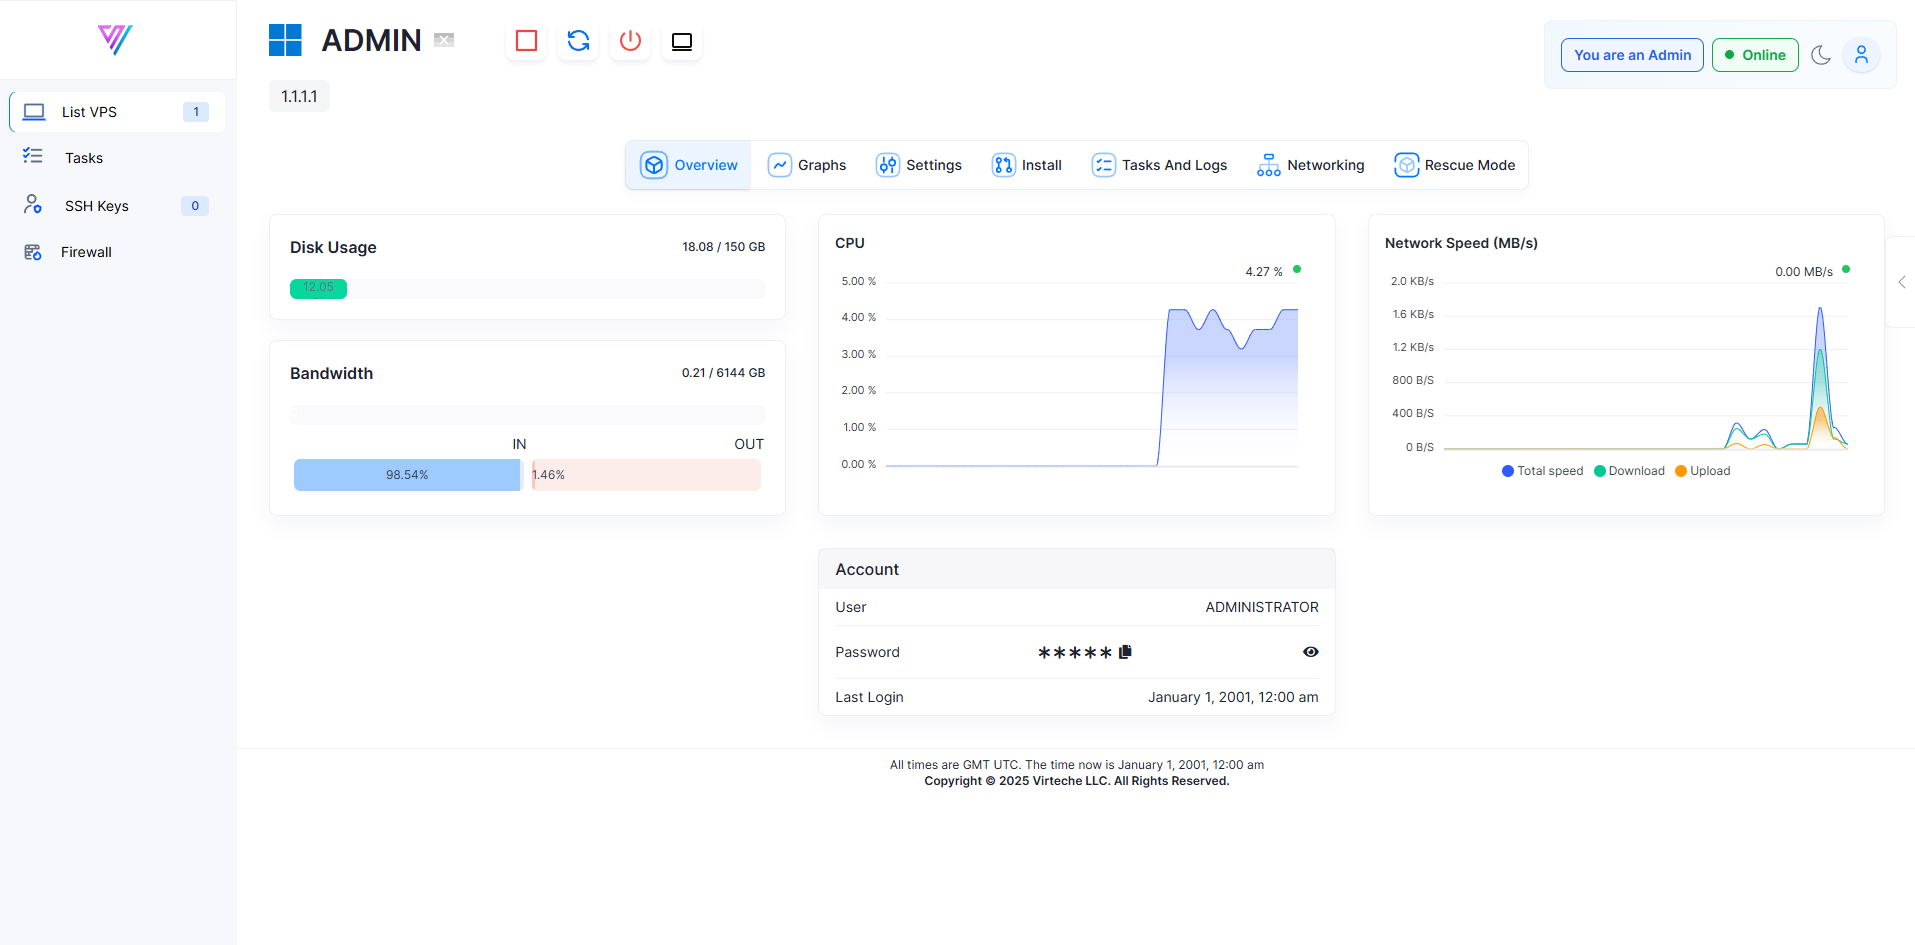Click the green Disk Usage progress bar
The height and width of the screenshot is (945, 1915).
click(318, 288)
